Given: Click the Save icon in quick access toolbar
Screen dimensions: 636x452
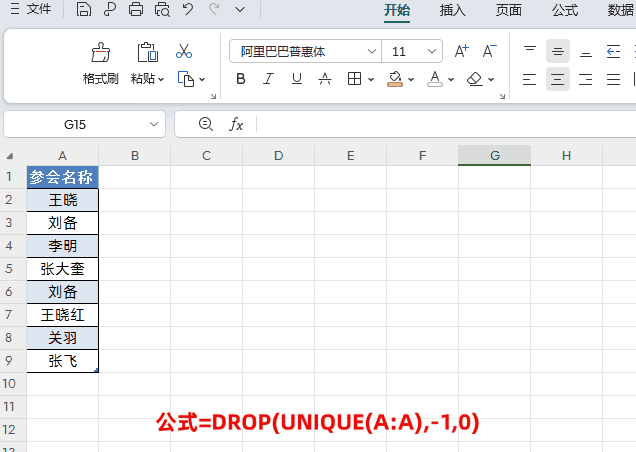Looking at the screenshot, I should tap(84, 10).
